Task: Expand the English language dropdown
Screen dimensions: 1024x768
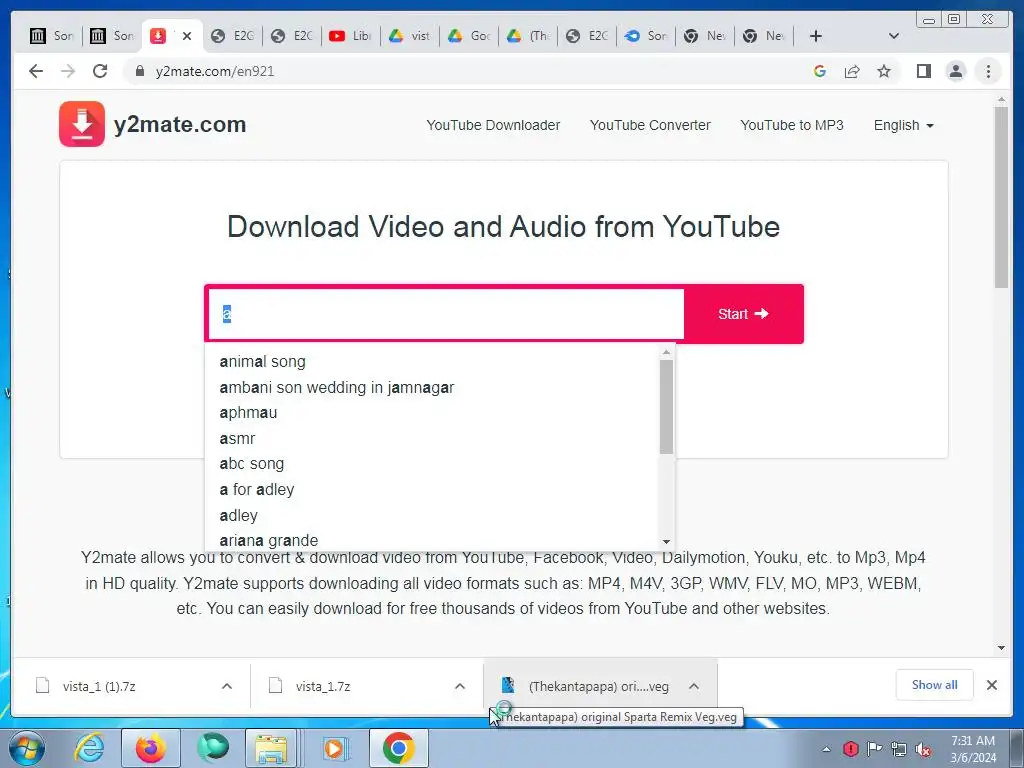Action: click(x=903, y=125)
